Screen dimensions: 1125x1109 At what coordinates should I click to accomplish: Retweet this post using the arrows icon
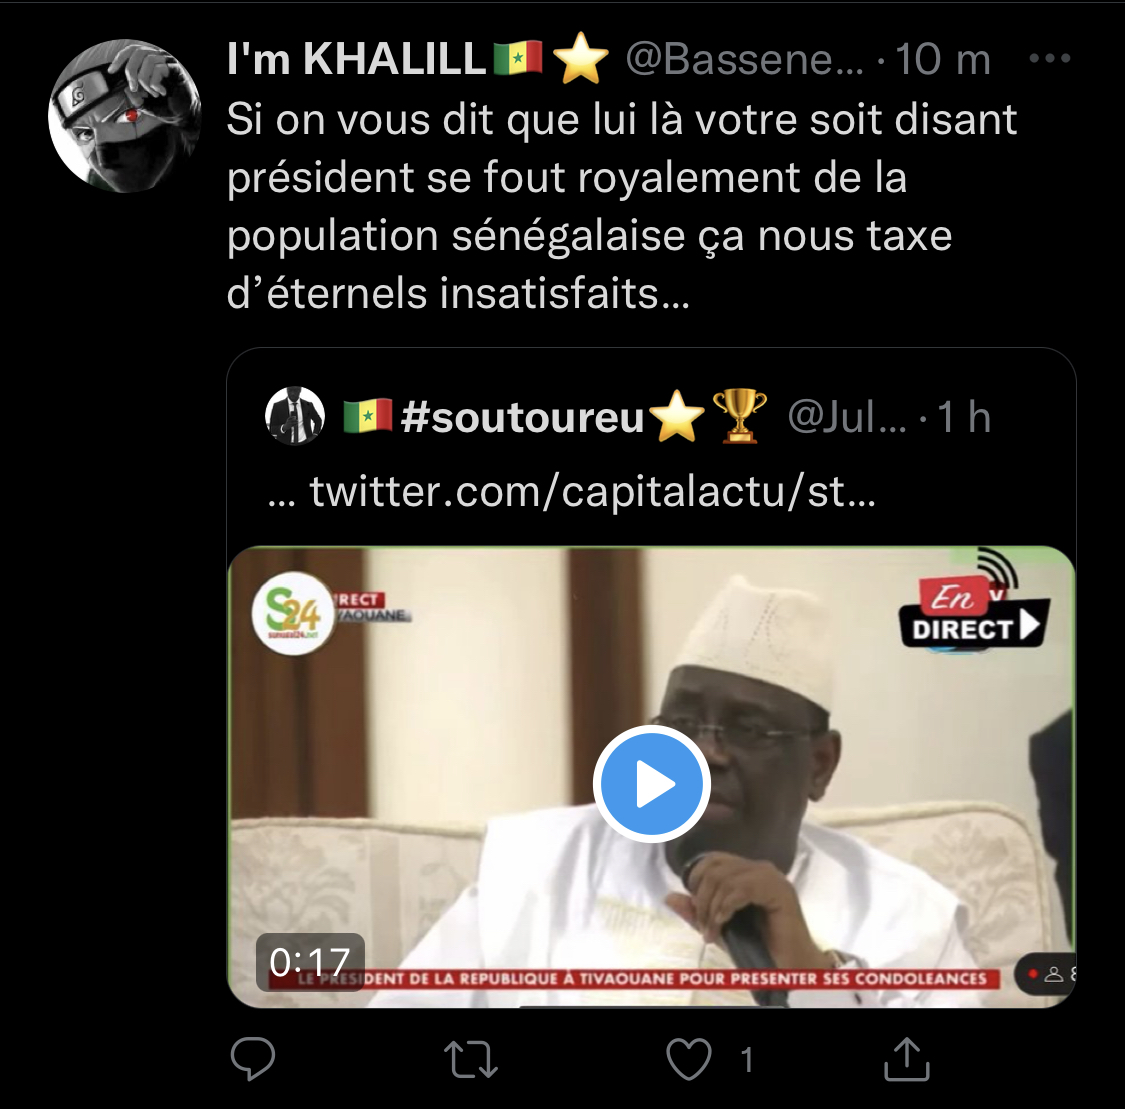click(470, 1059)
